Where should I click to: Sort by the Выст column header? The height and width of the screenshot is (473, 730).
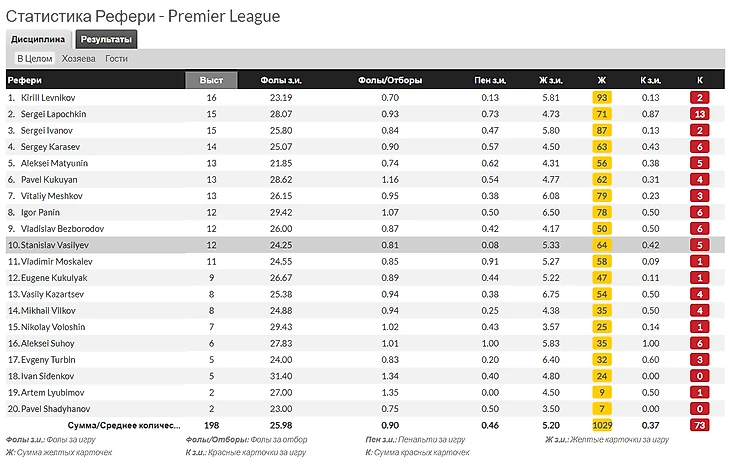(211, 80)
